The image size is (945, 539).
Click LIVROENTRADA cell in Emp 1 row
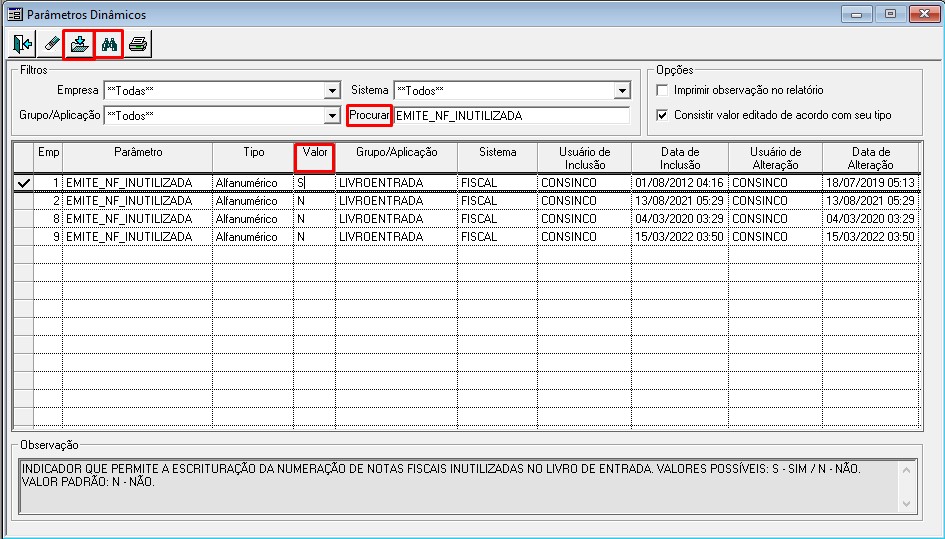(397, 183)
